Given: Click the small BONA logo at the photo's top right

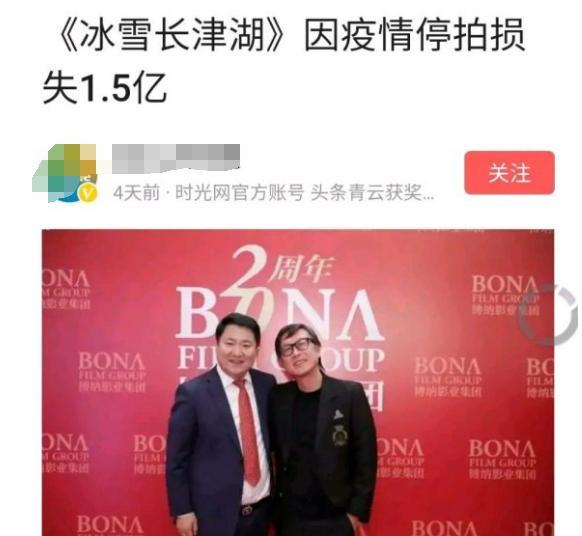Looking at the screenshot, I should click(505, 295).
